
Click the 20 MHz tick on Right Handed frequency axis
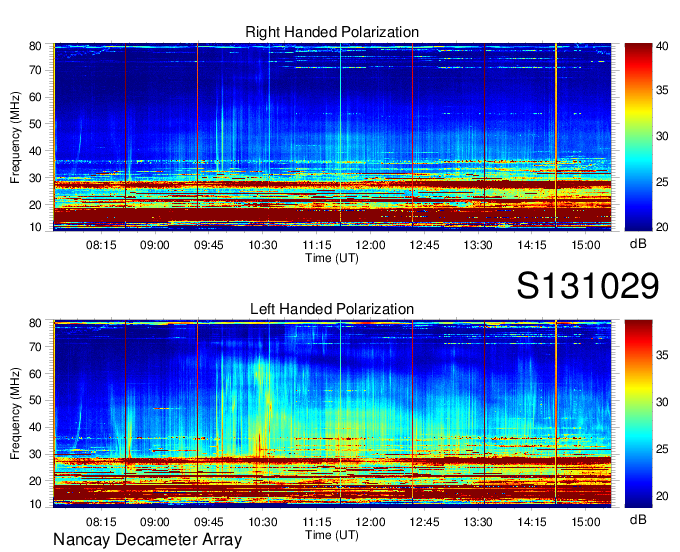pos(35,205)
